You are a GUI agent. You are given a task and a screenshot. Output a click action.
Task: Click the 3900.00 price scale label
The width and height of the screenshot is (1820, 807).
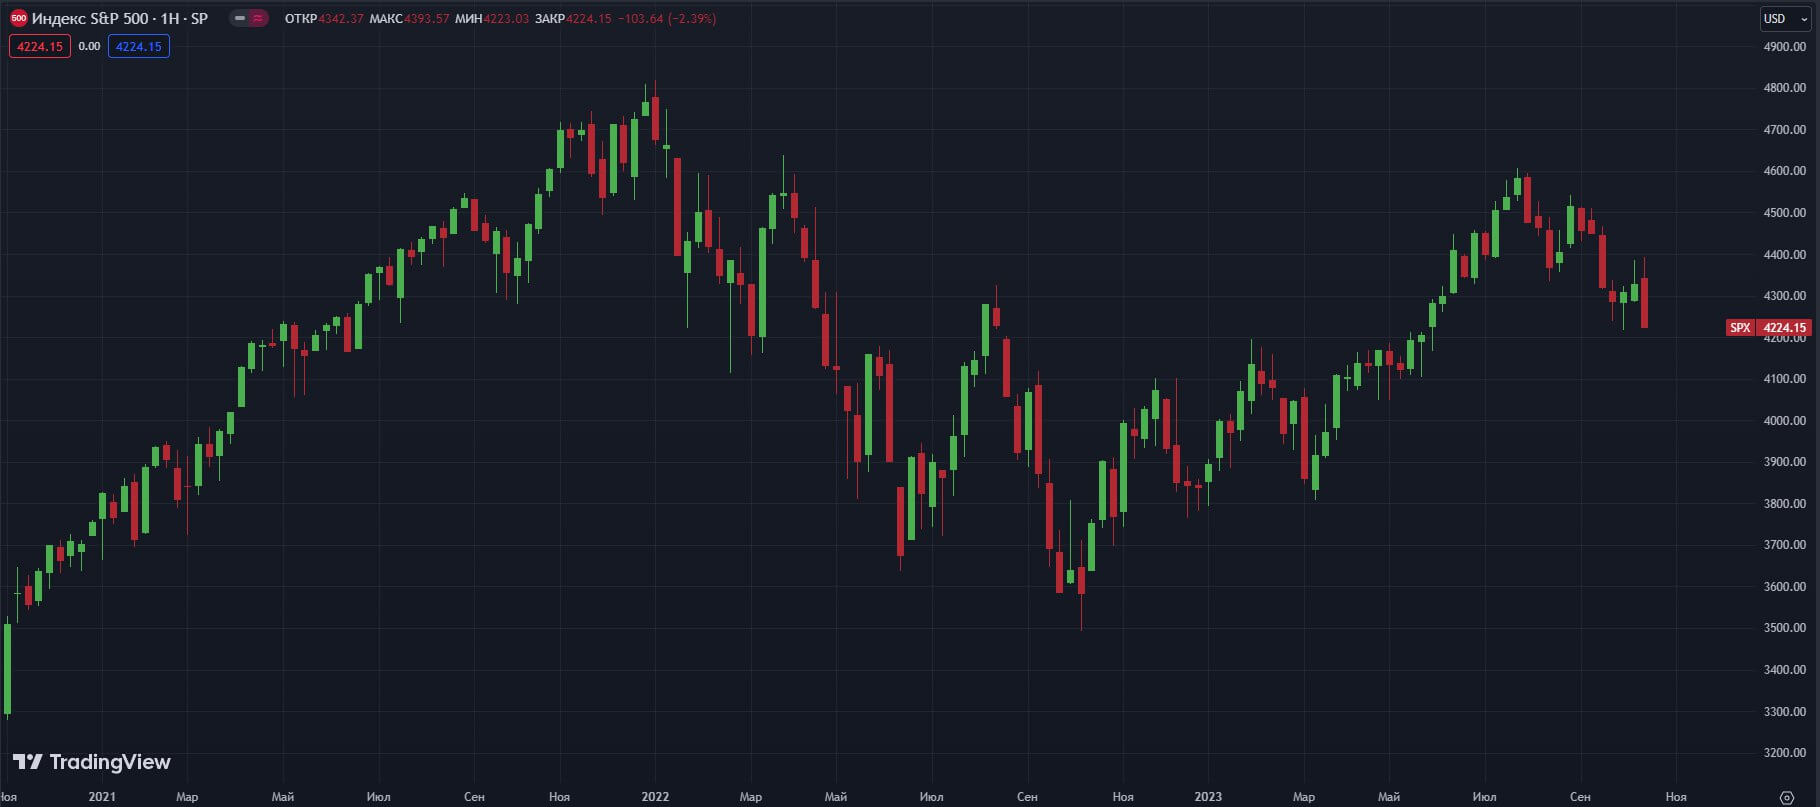point(1785,462)
